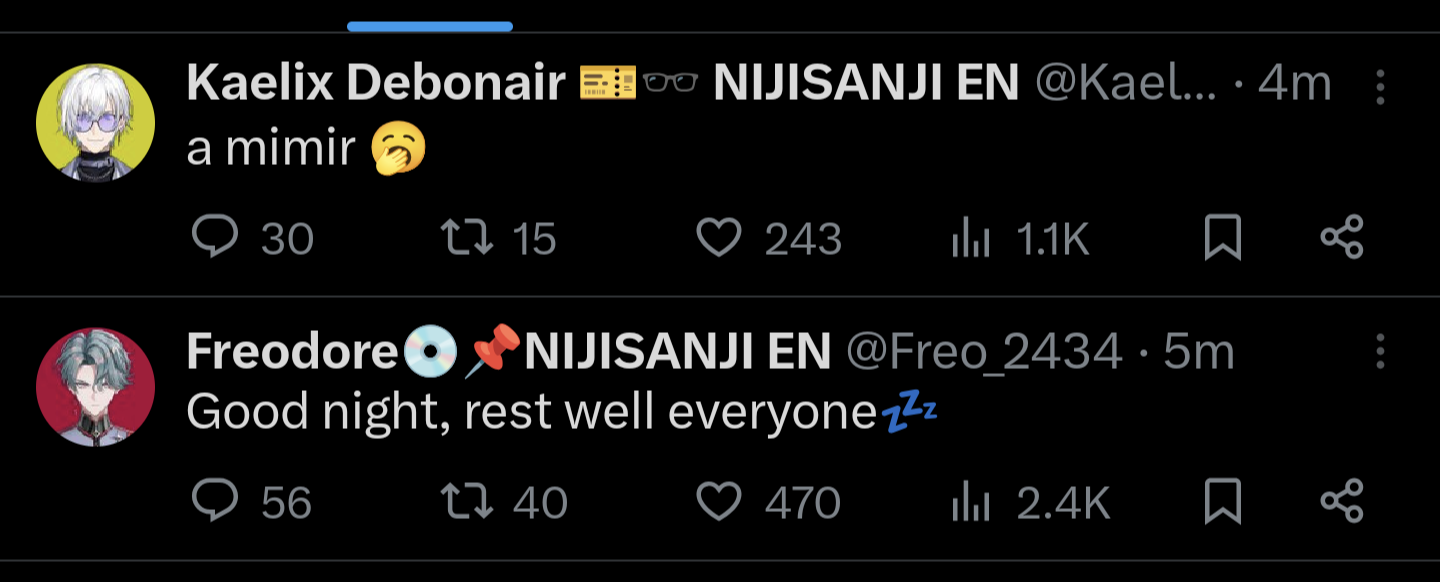View analytics for Freodore's tweet

coord(1030,502)
